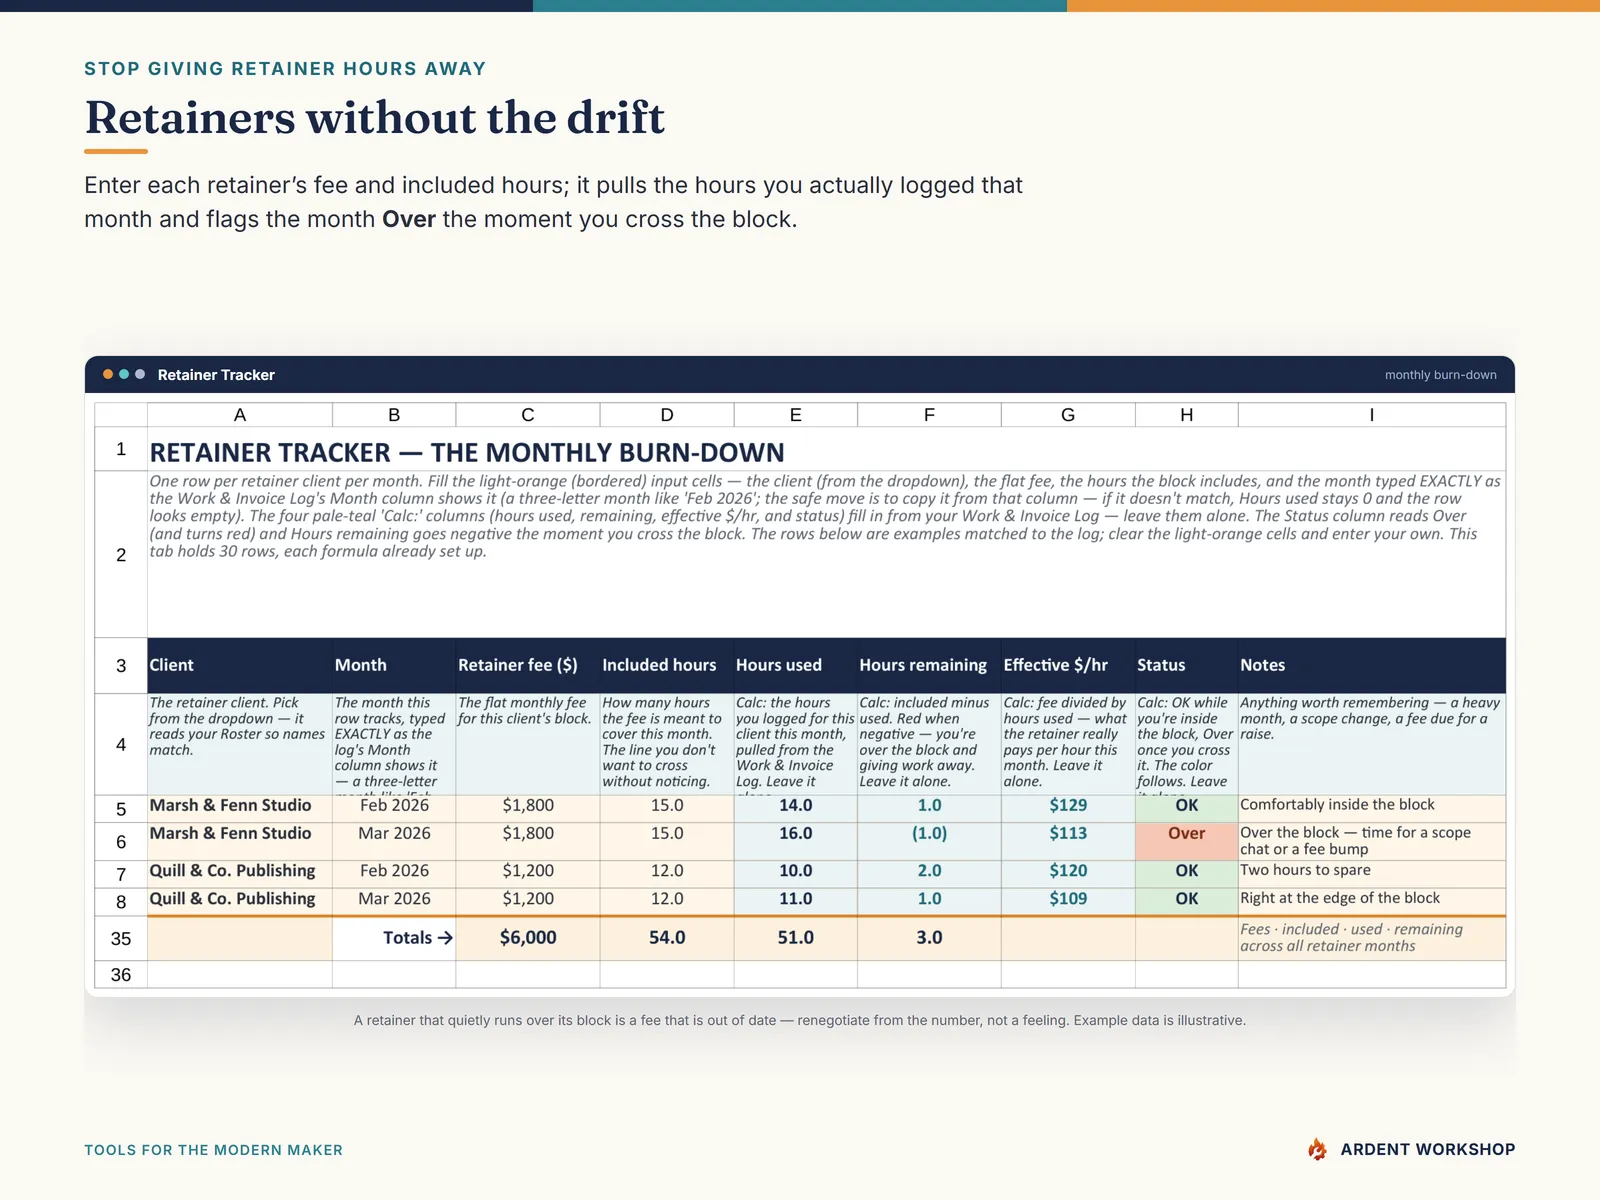
Task: Click the 'Effective $/hr' header cell
Action: [x=1068, y=666]
